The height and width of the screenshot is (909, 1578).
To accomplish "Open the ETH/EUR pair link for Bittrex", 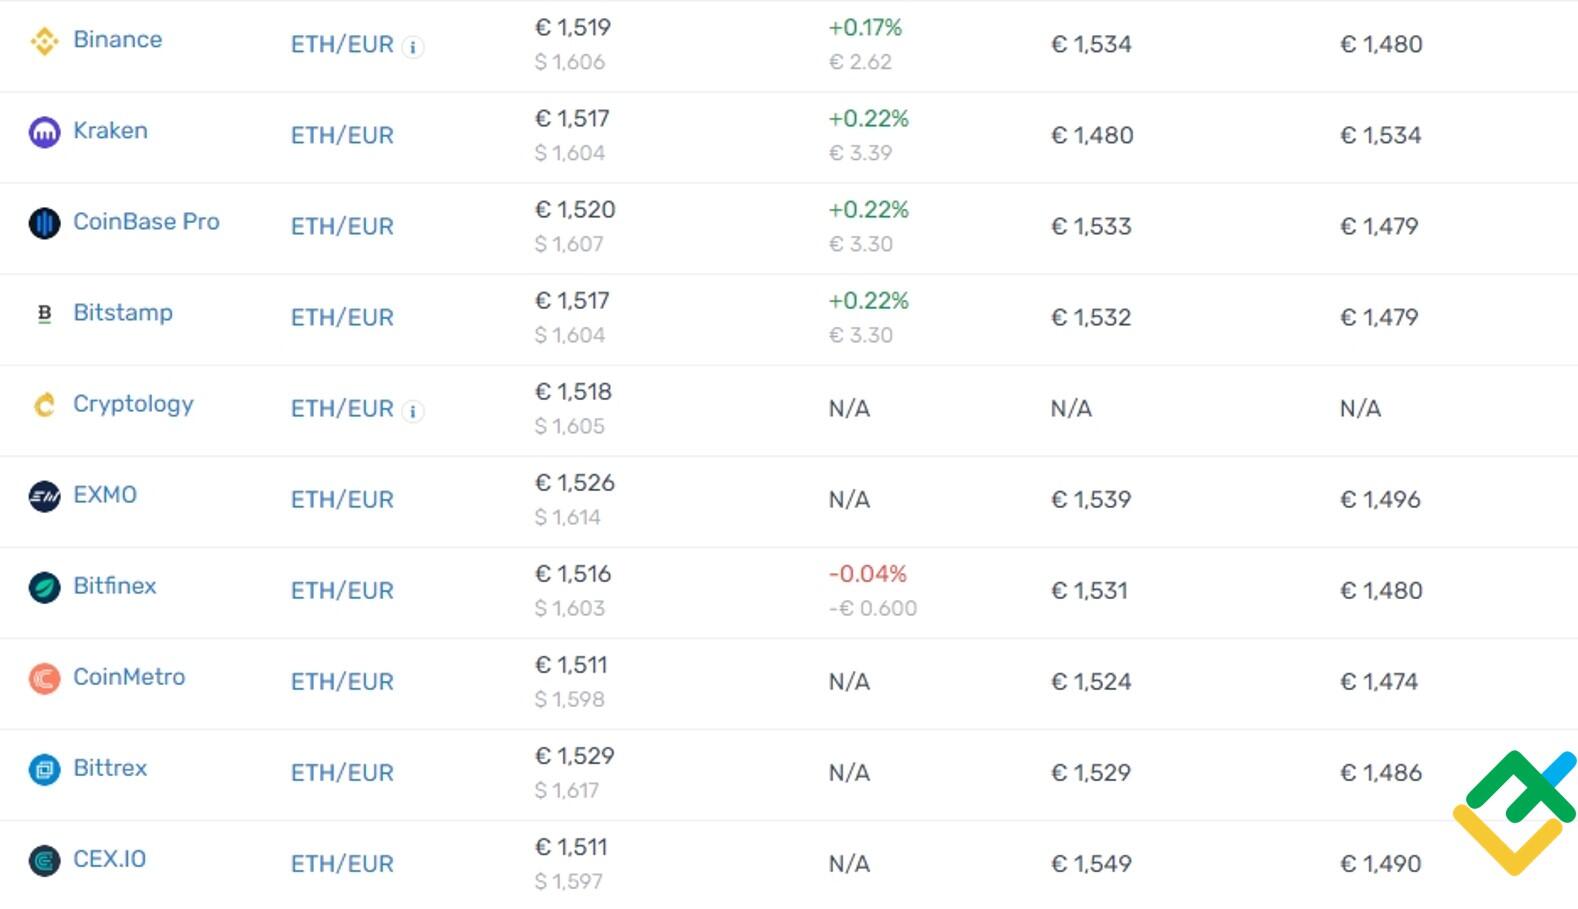I will click(x=342, y=773).
